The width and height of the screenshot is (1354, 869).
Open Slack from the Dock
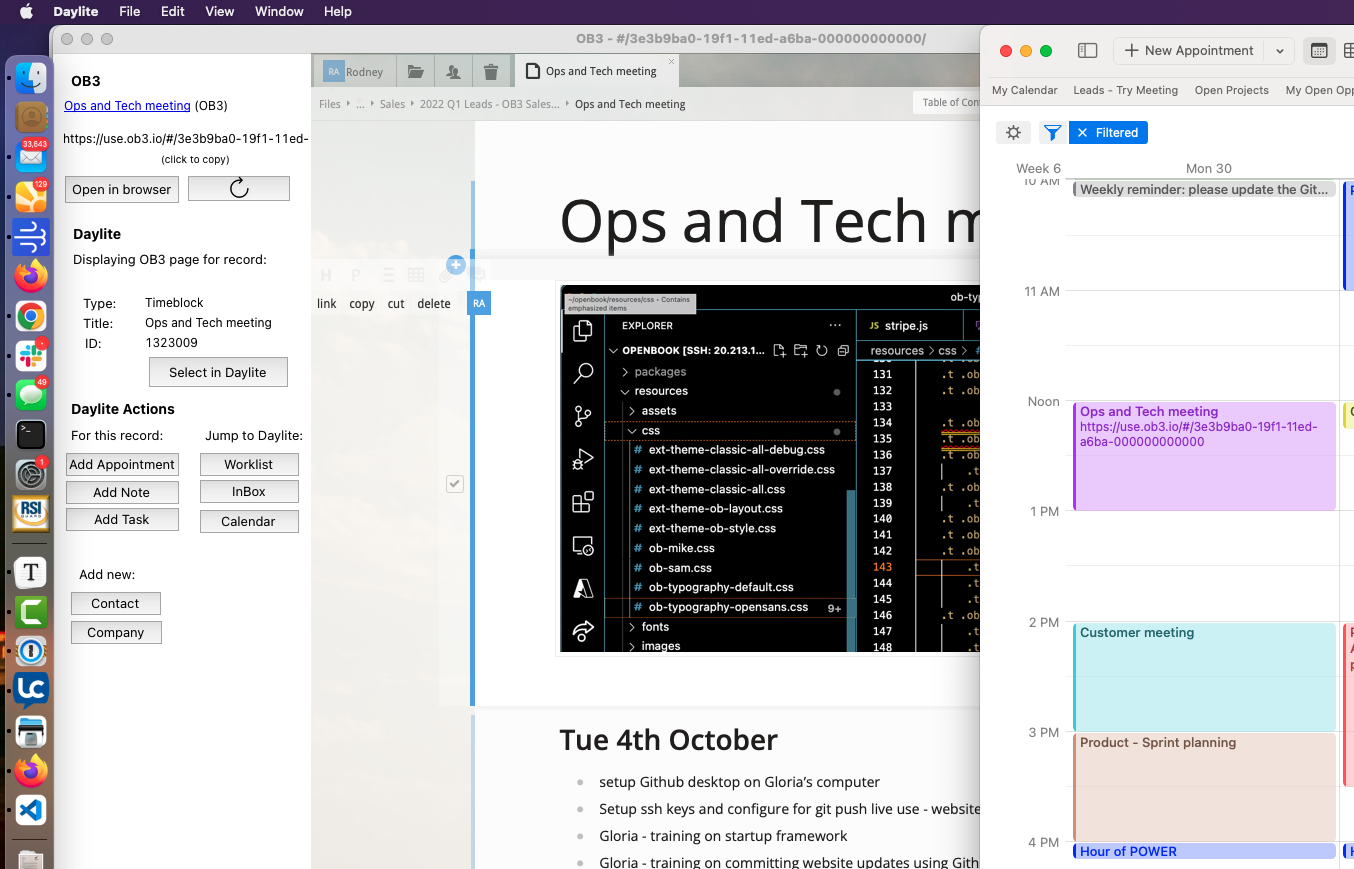(x=31, y=355)
